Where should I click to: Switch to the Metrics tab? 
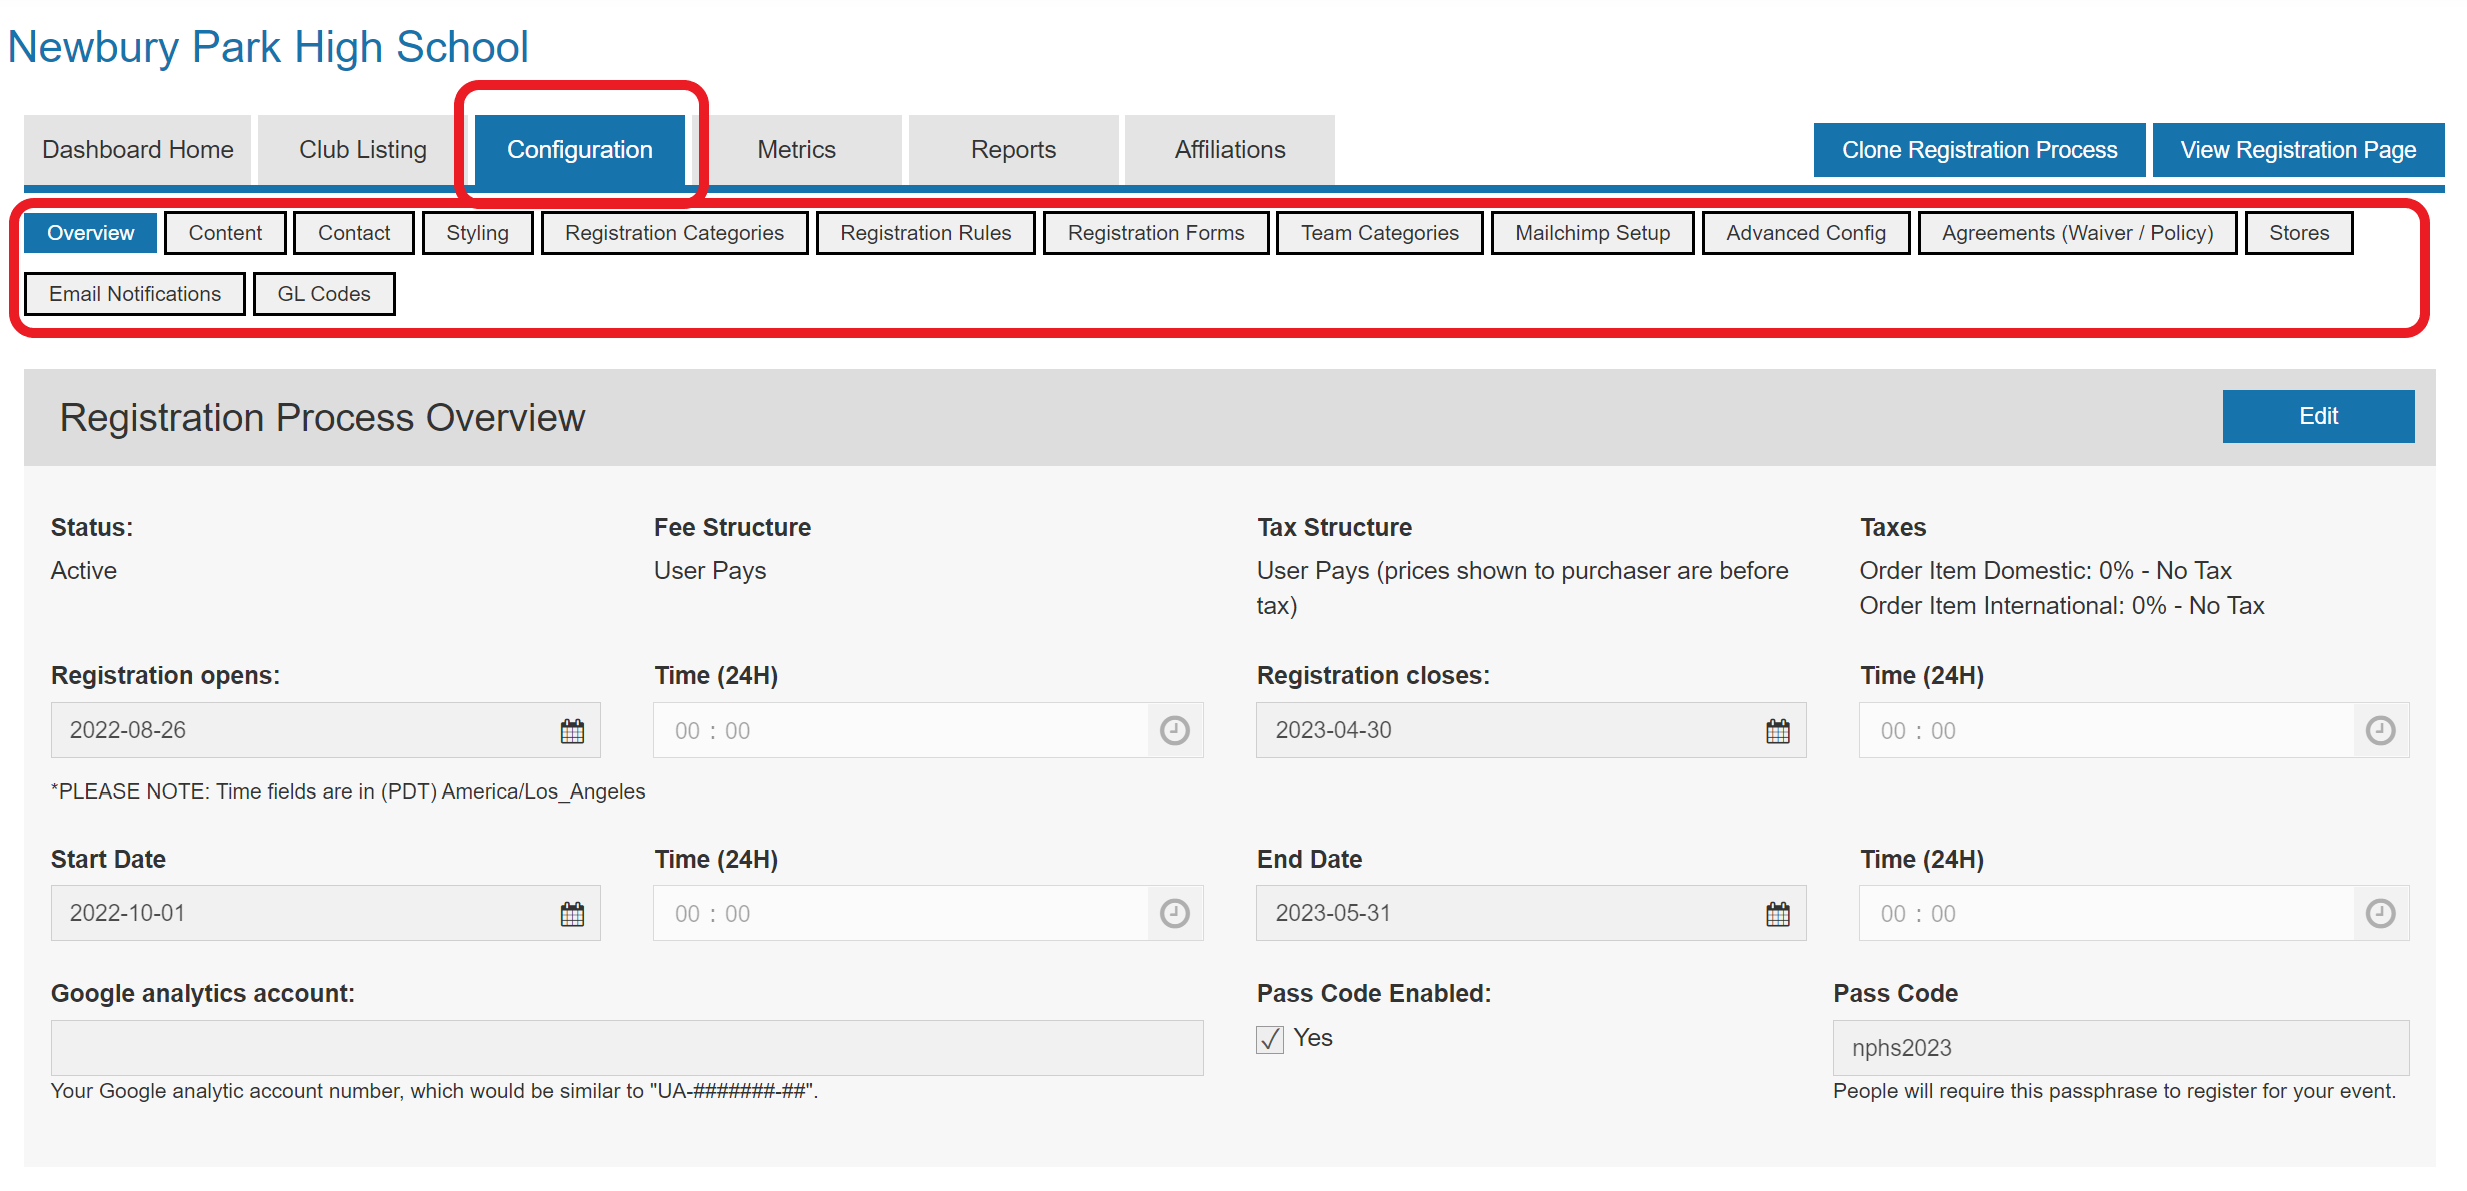(796, 150)
